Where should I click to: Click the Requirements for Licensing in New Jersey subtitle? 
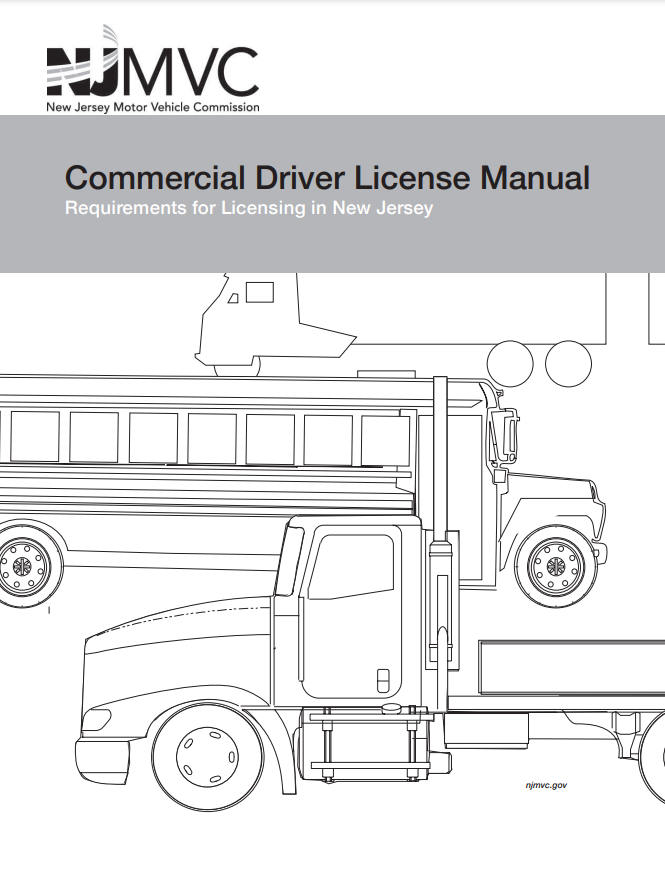248,209
